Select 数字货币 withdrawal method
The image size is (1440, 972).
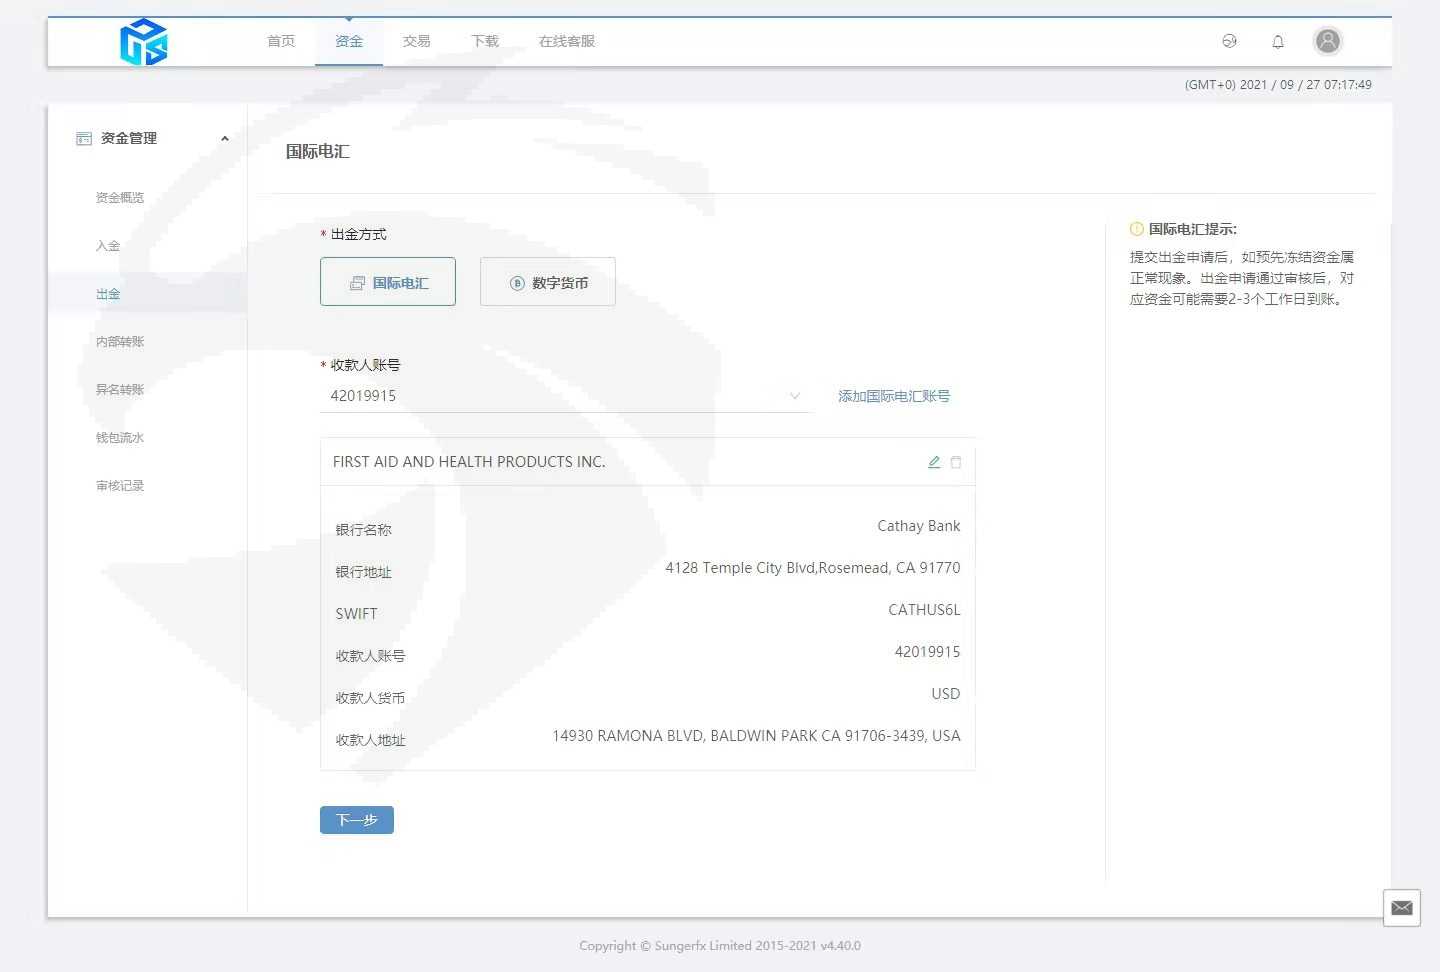click(548, 282)
